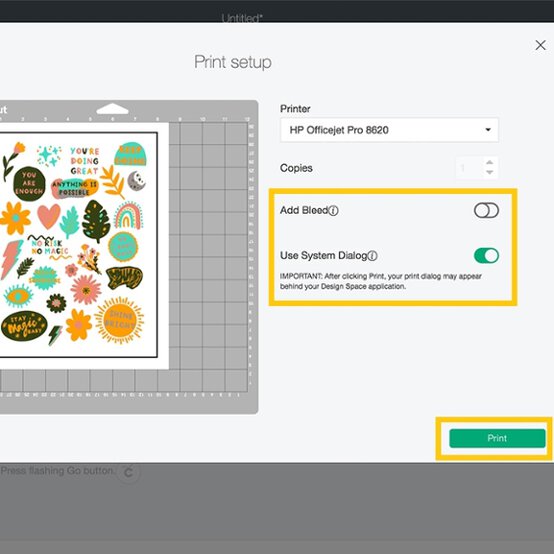Click the refresh icon beside Go button text
This screenshot has height=554, width=554.
129,472
